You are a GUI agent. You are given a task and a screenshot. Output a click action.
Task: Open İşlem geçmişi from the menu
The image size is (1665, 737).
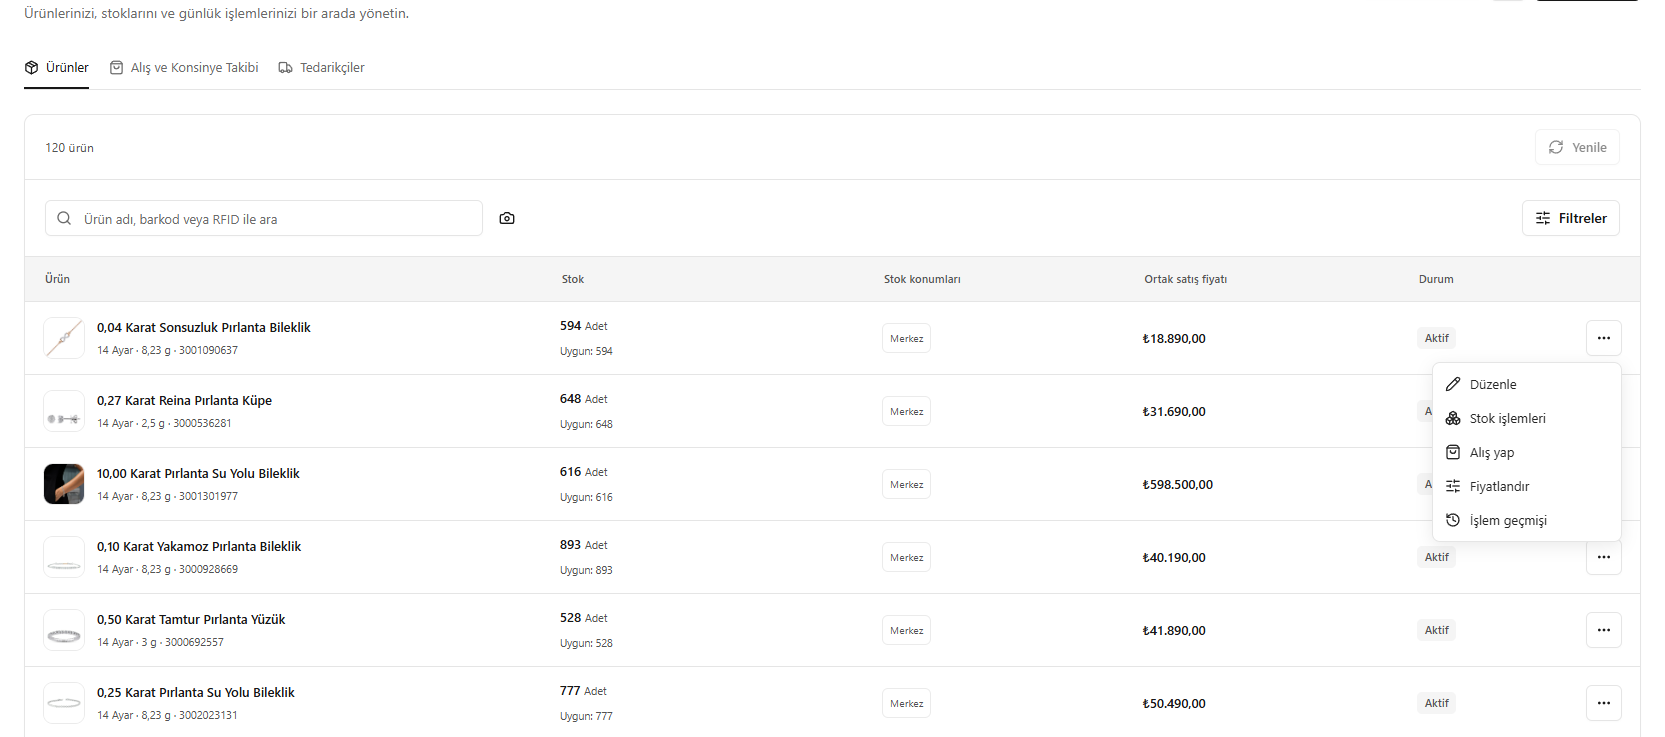coord(1526,520)
